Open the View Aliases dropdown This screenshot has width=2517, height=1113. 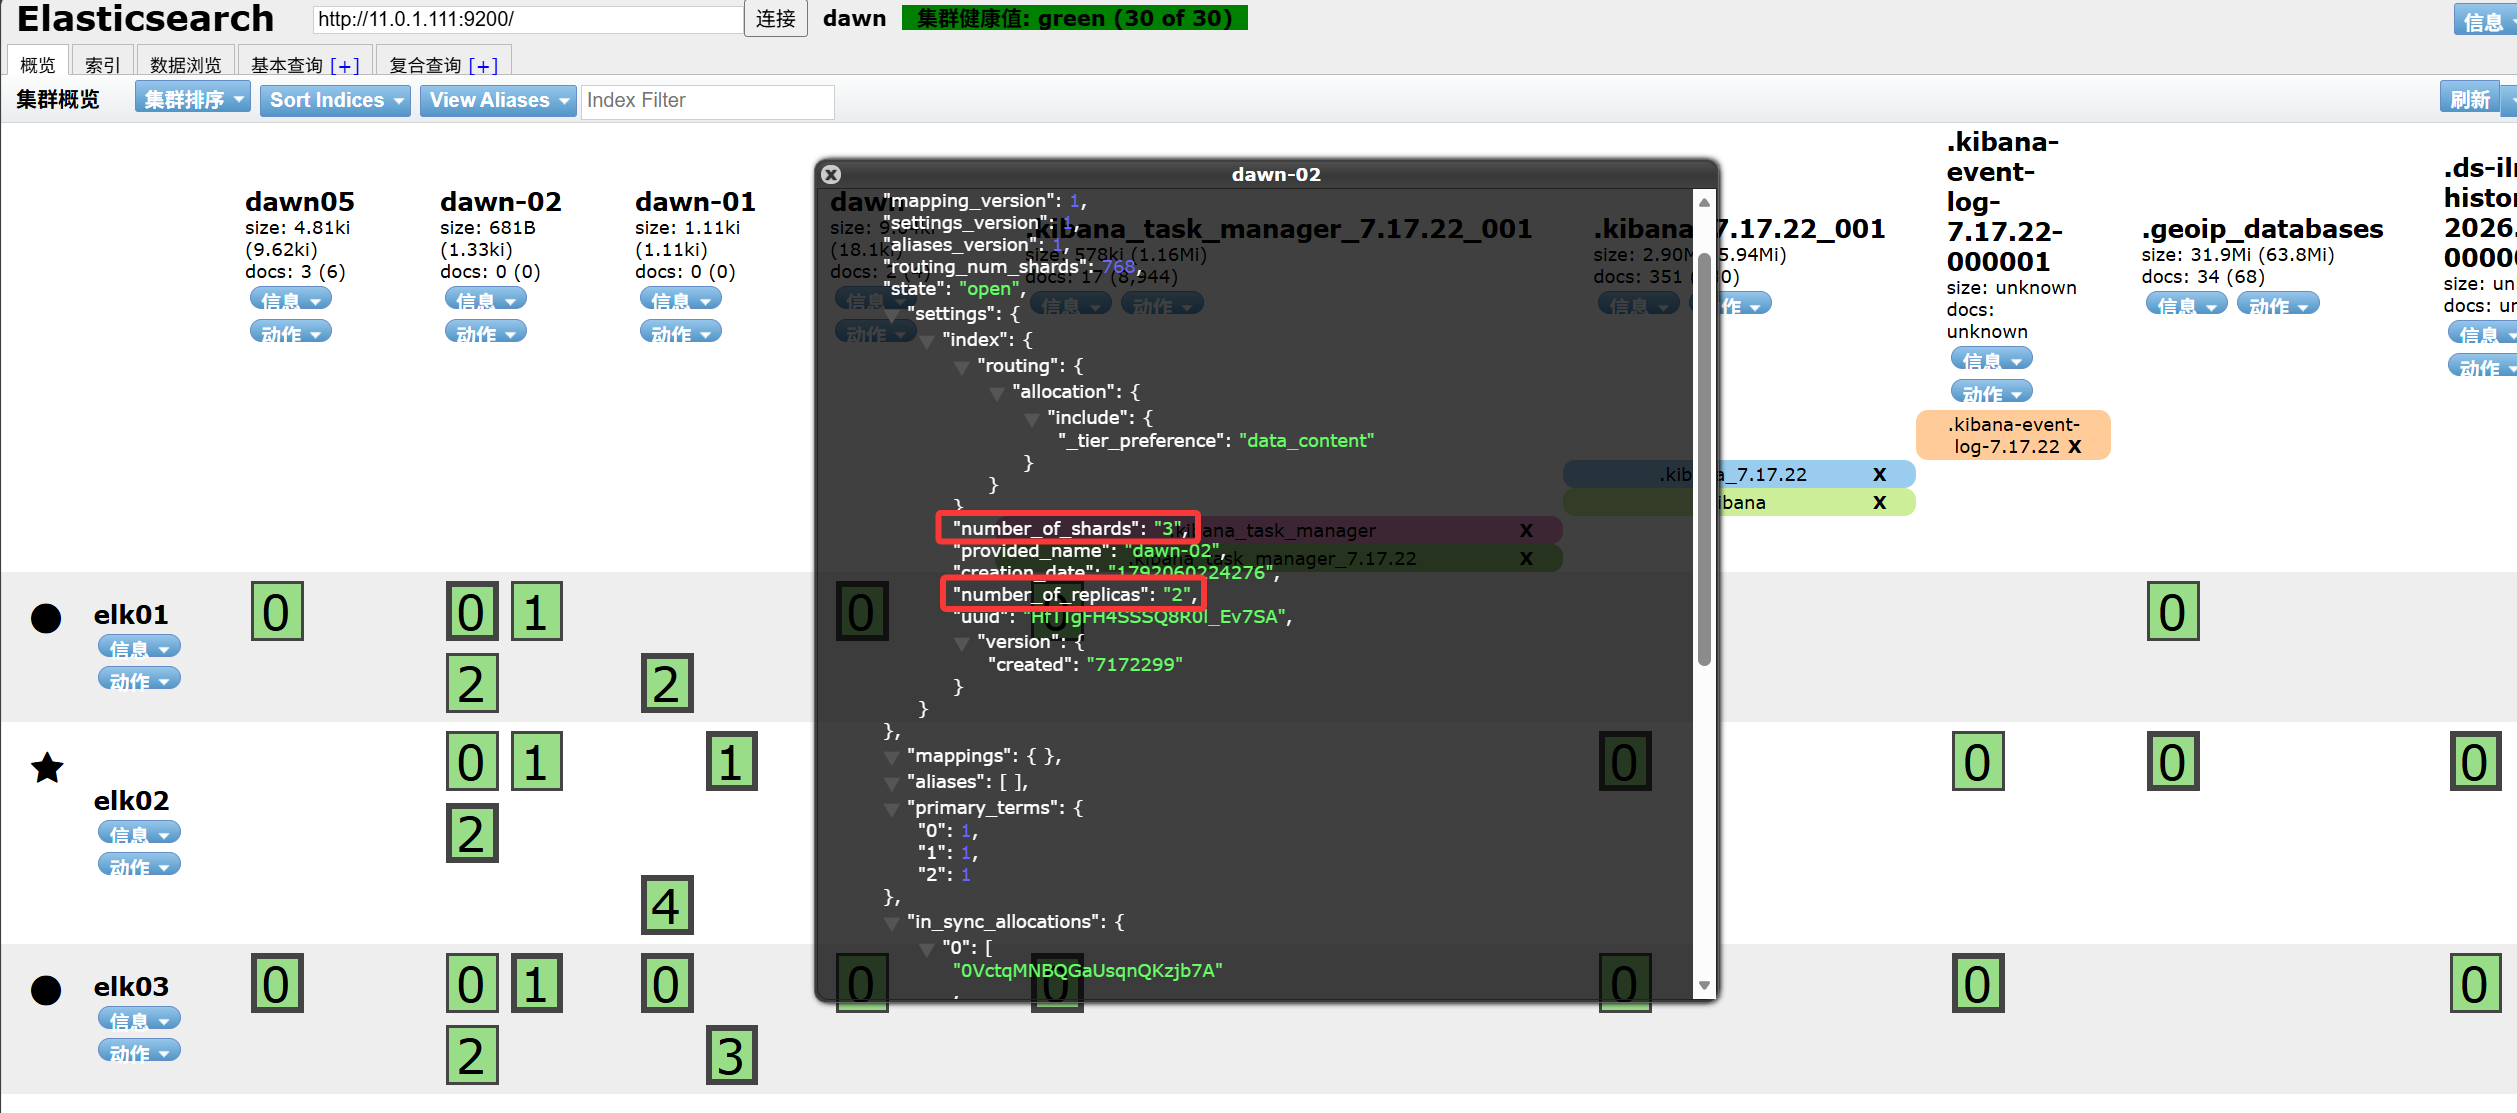click(498, 99)
